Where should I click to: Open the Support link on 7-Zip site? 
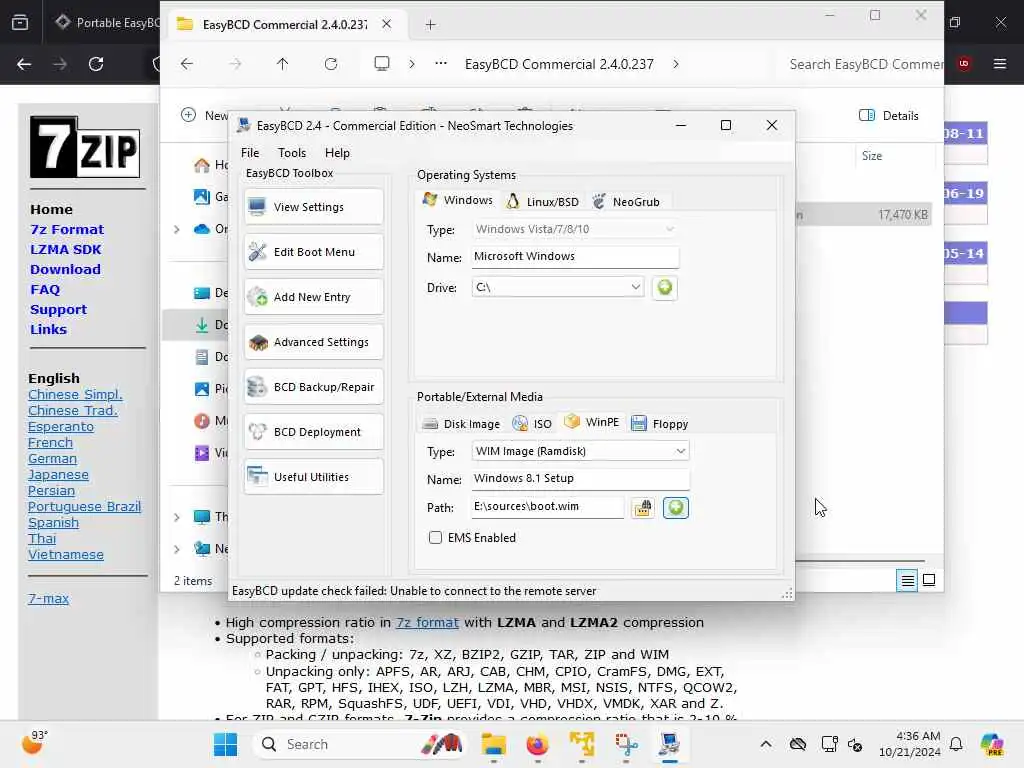point(58,310)
